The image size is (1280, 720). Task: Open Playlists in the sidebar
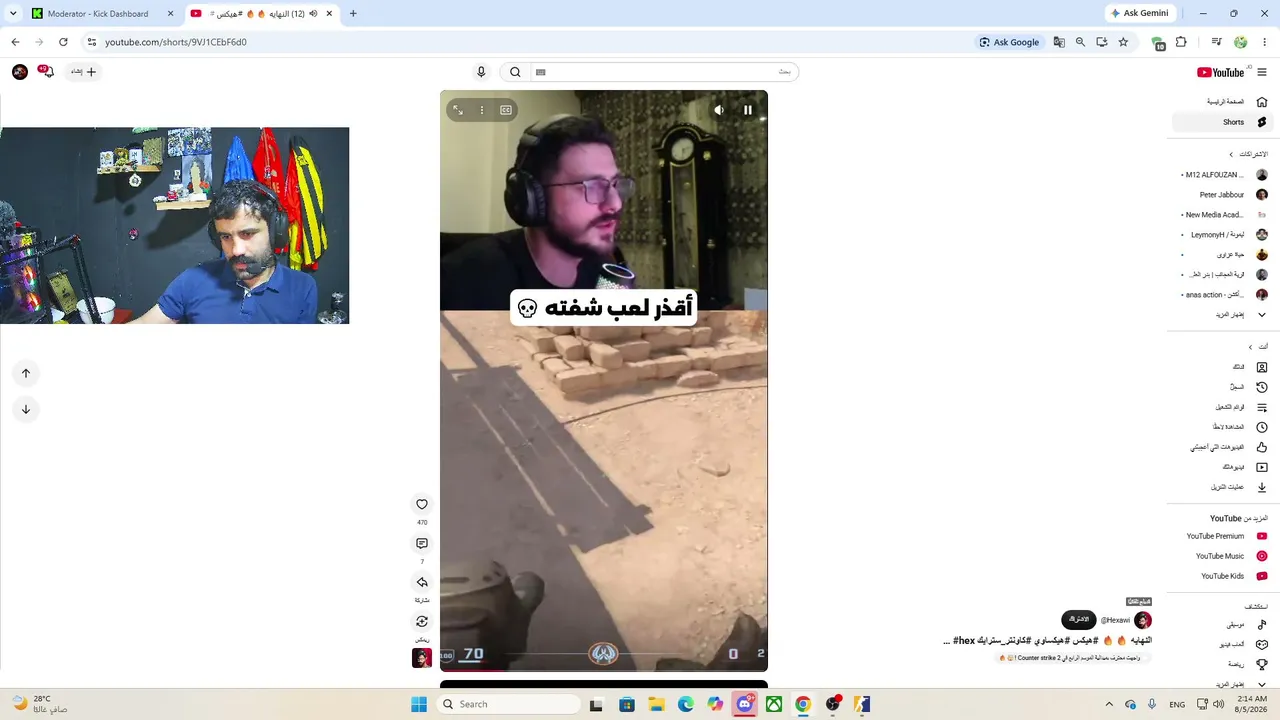[1223, 407]
